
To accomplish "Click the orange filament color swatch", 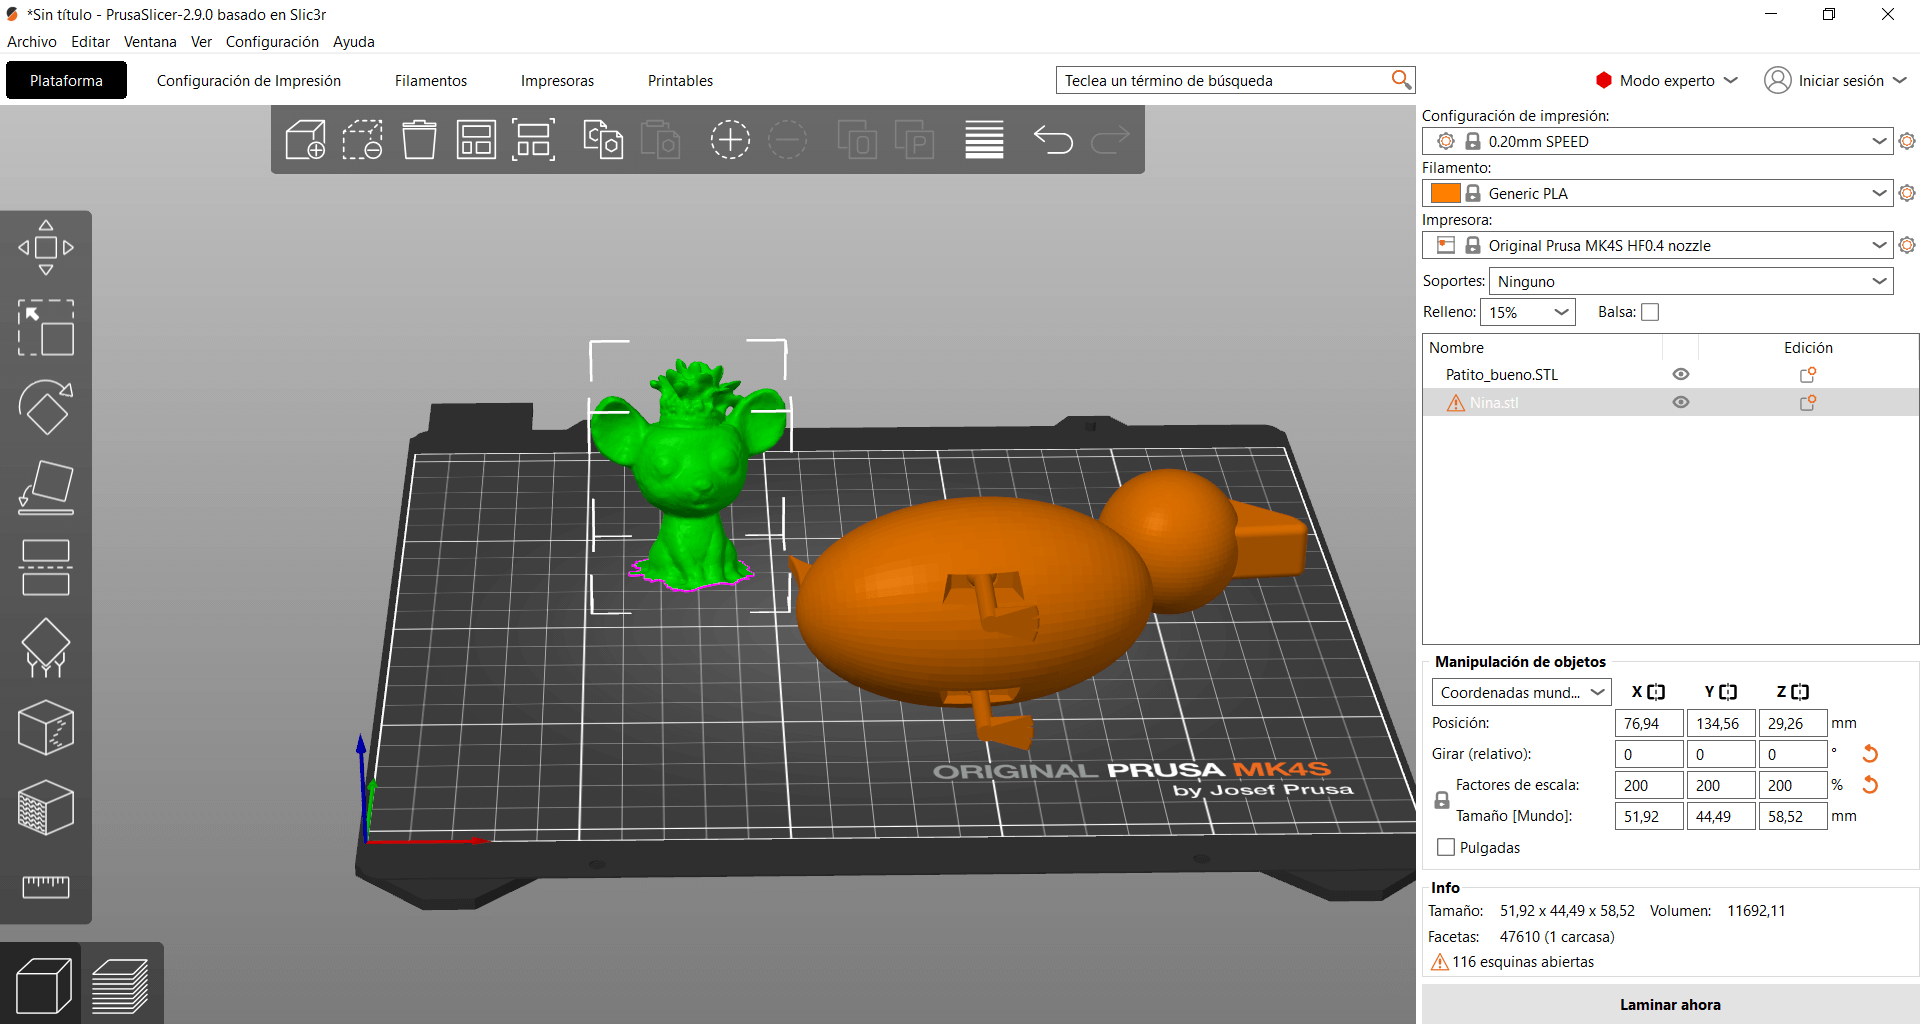I will (x=1445, y=193).
